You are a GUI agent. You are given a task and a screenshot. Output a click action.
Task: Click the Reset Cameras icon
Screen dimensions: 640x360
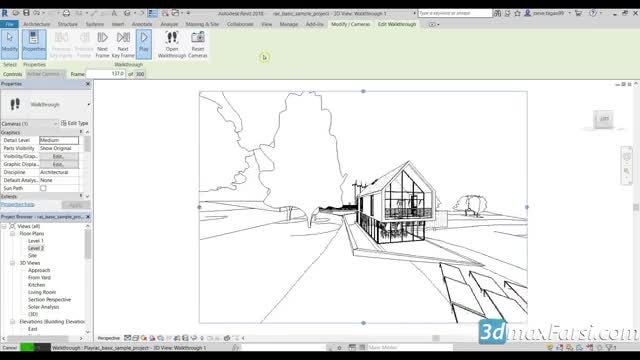click(198, 44)
